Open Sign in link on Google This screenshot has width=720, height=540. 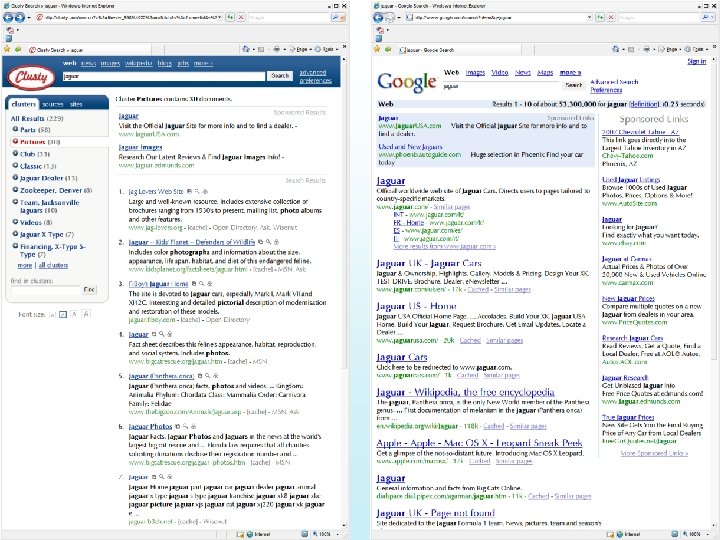pyautogui.click(x=697, y=62)
